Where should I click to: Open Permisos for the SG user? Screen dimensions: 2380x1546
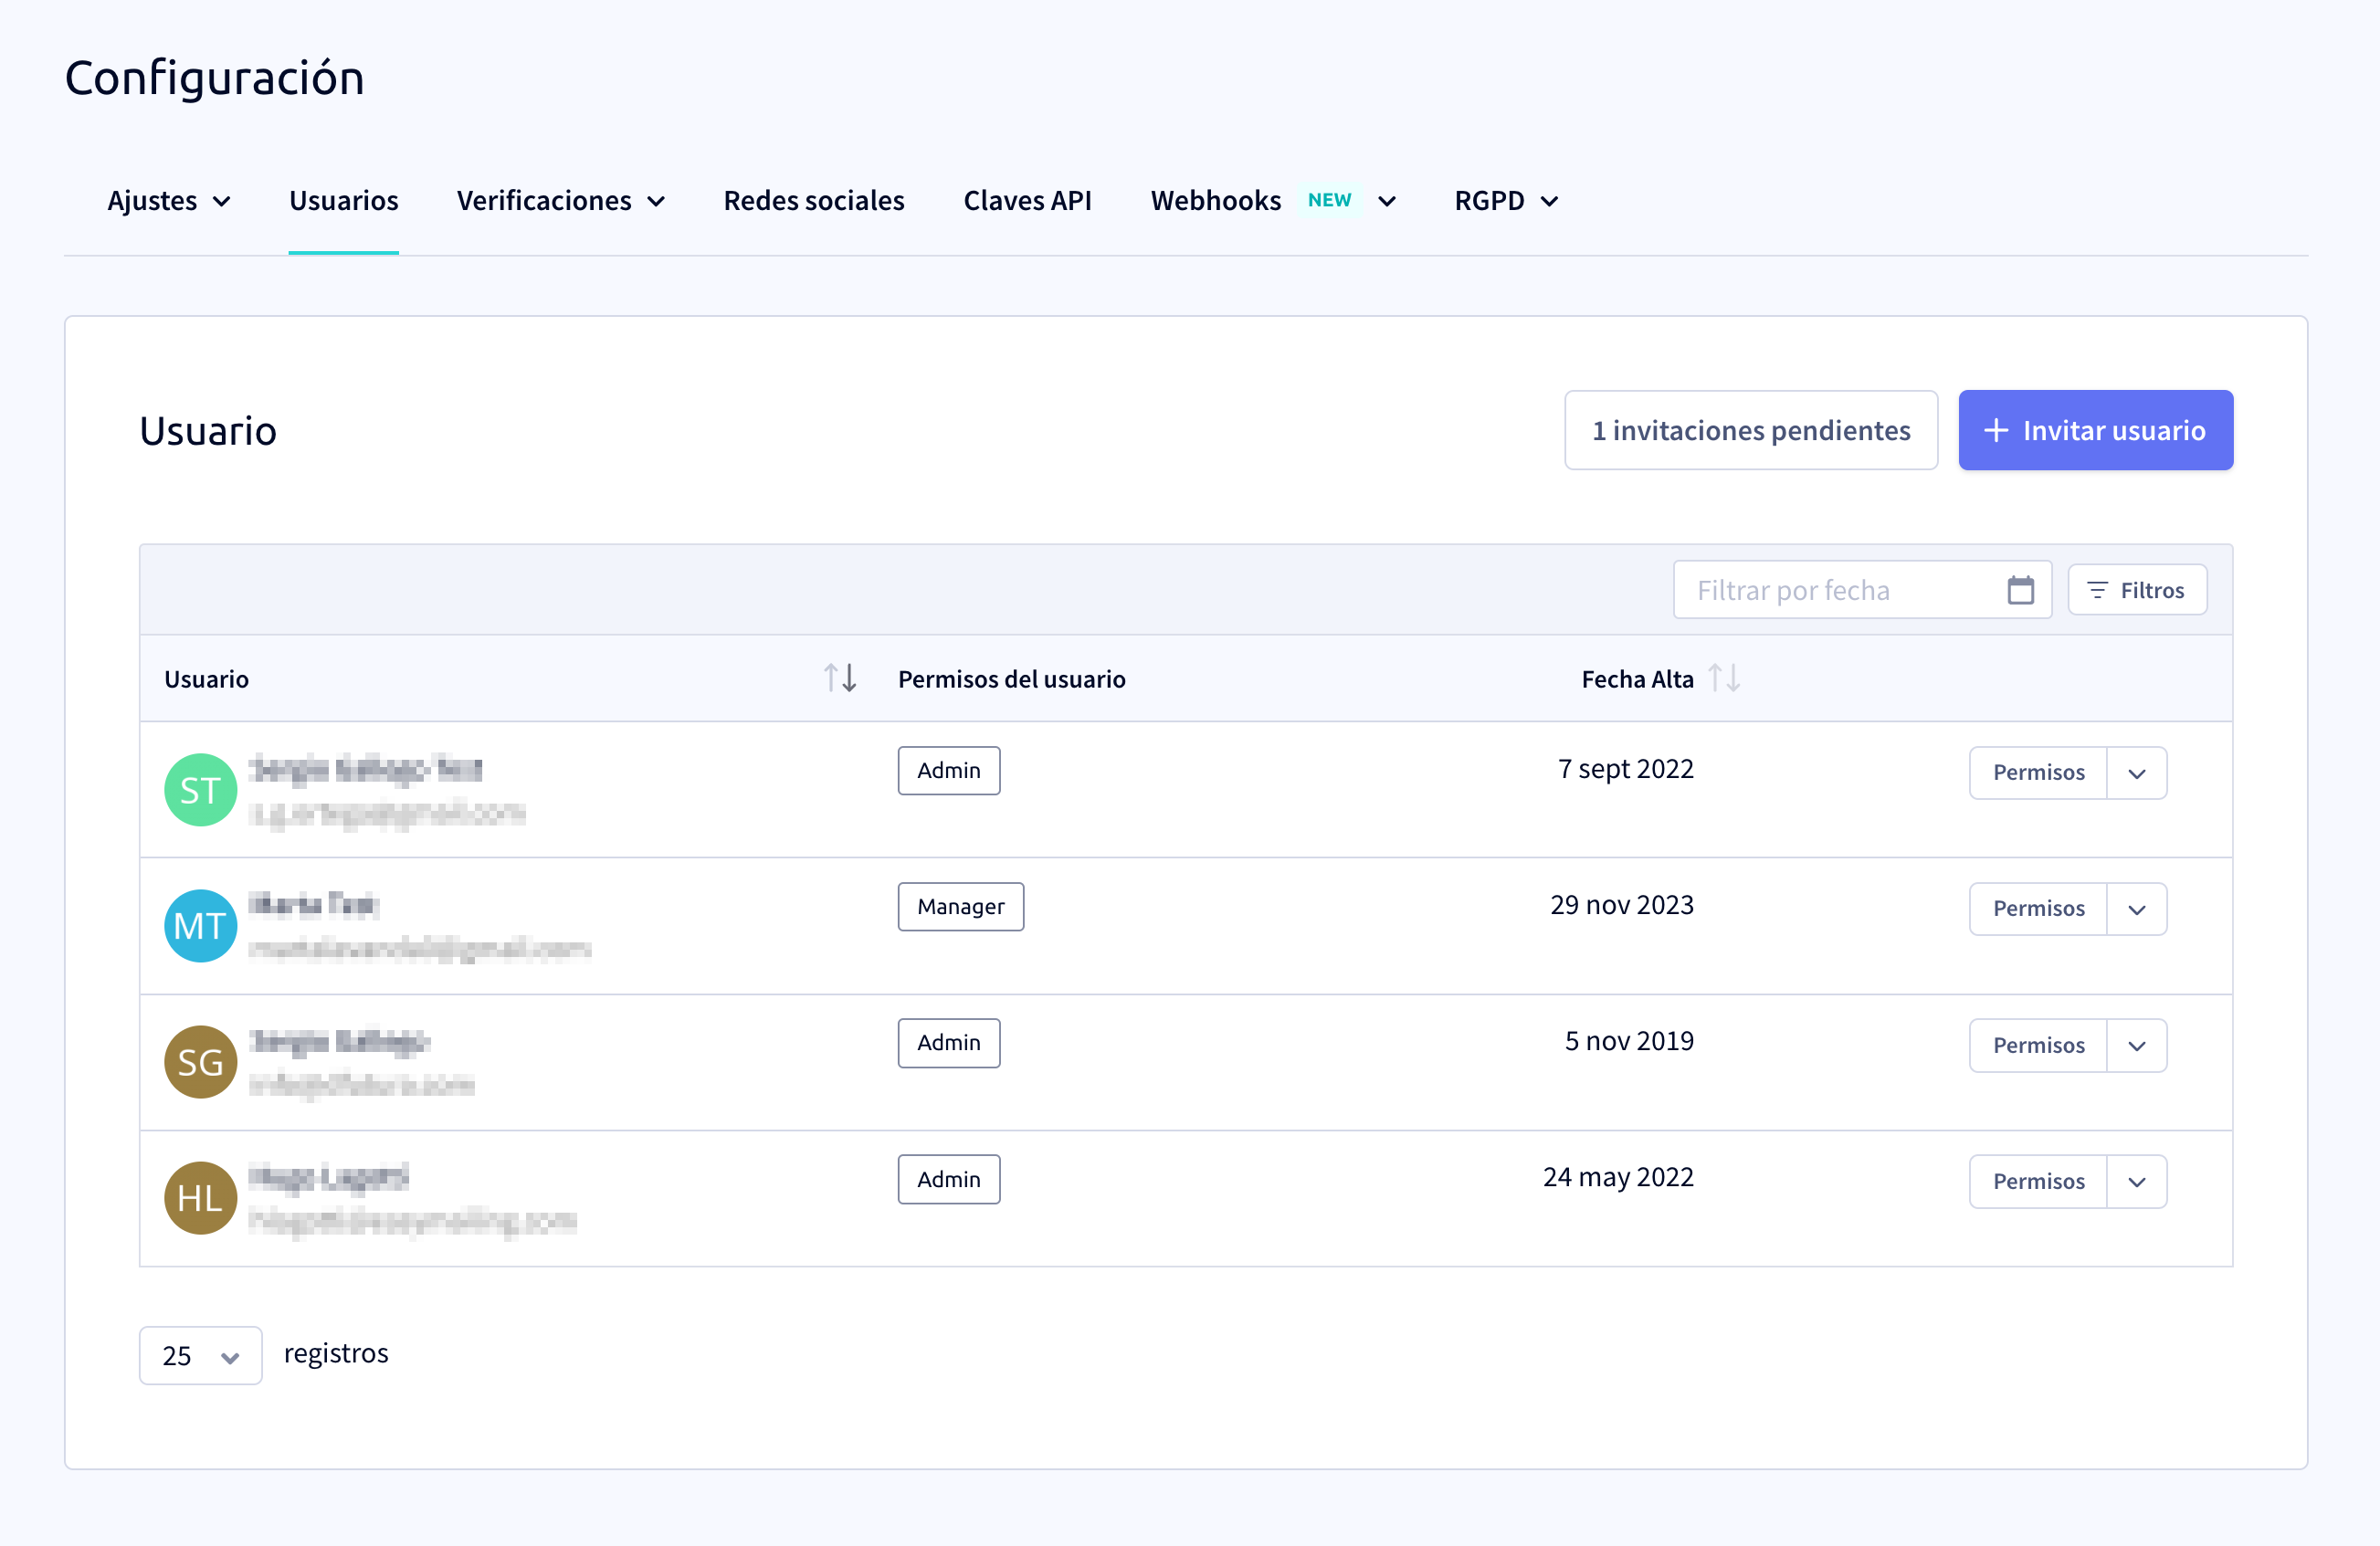click(x=2038, y=1046)
